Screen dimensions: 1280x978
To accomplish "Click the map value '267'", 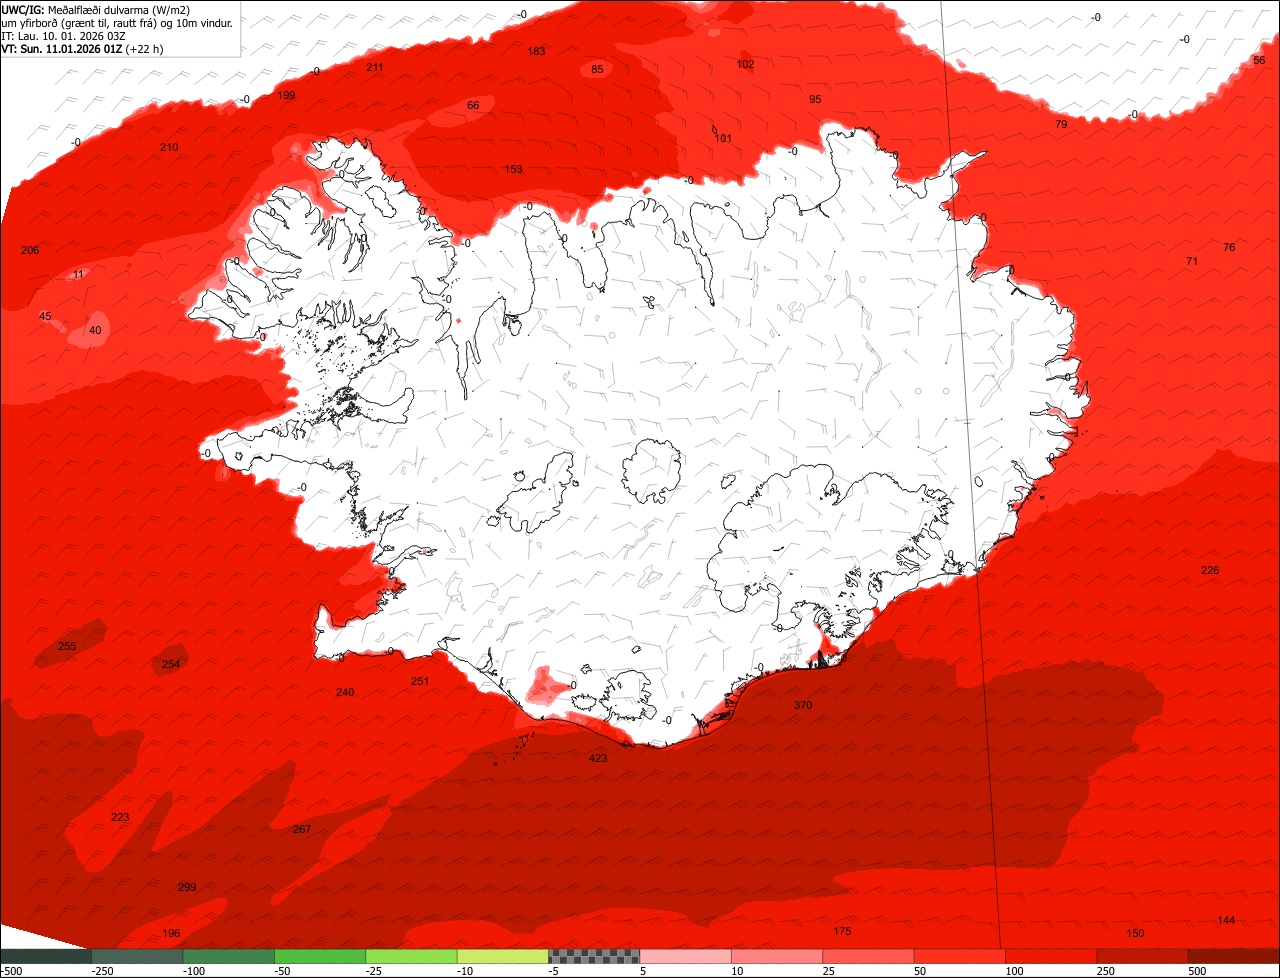I will [302, 829].
